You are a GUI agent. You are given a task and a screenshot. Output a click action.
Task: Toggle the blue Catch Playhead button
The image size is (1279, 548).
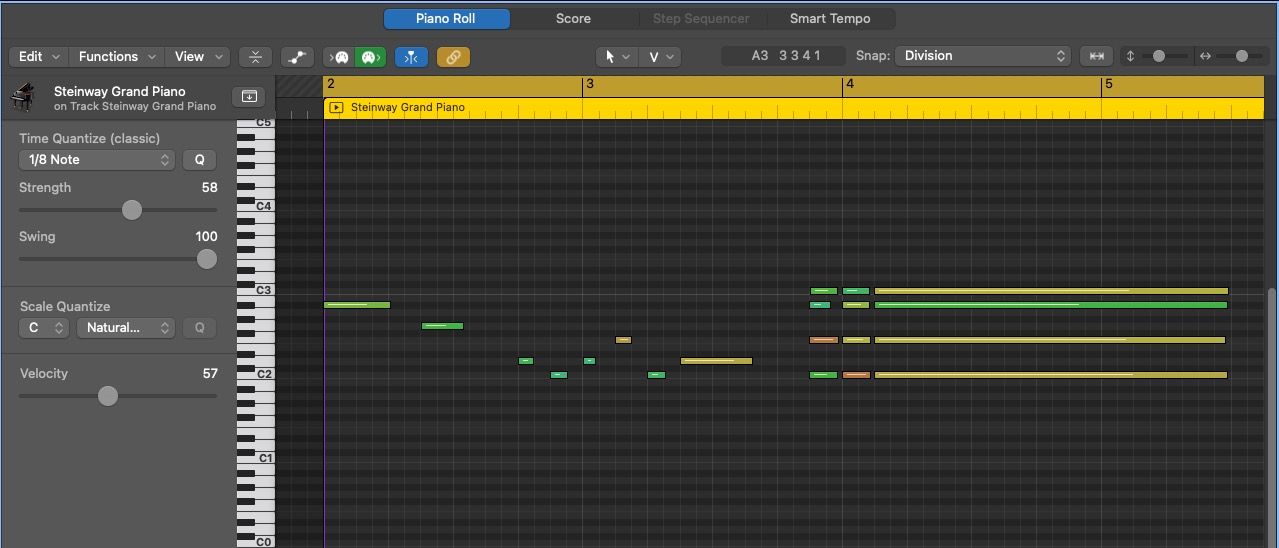(411, 57)
